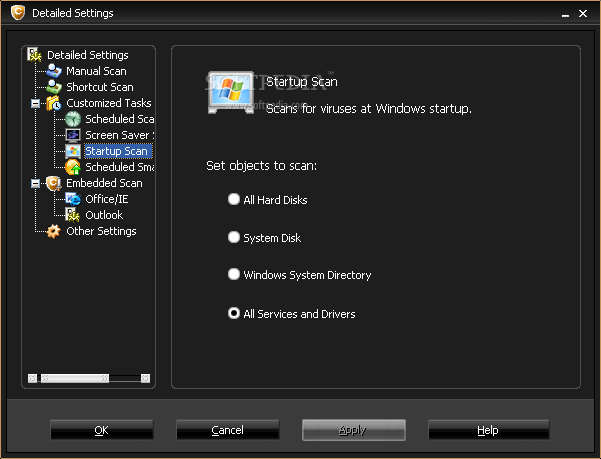Click the Outlook icon in tree

(x=73, y=215)
